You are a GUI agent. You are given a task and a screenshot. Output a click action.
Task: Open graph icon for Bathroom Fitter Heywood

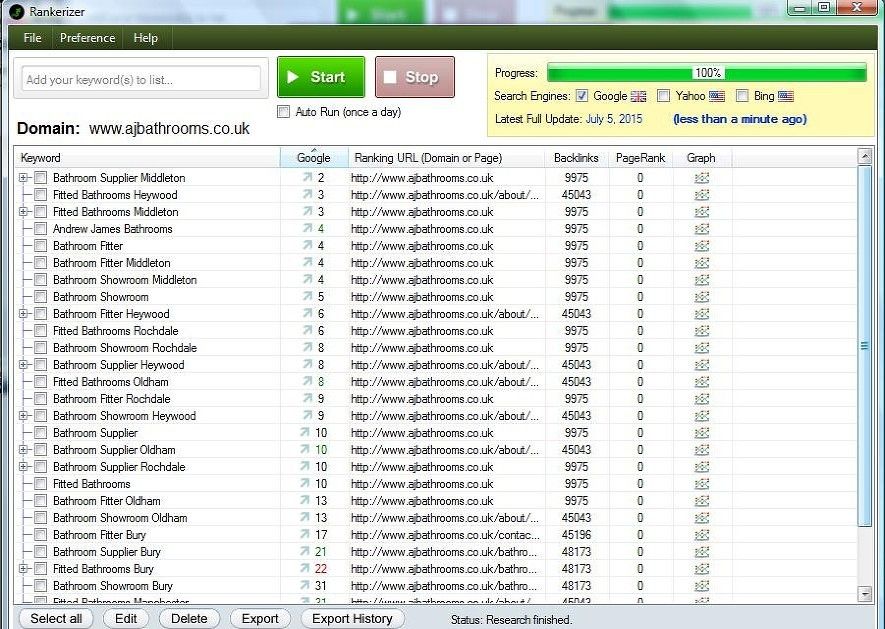(x=702, y=314)
